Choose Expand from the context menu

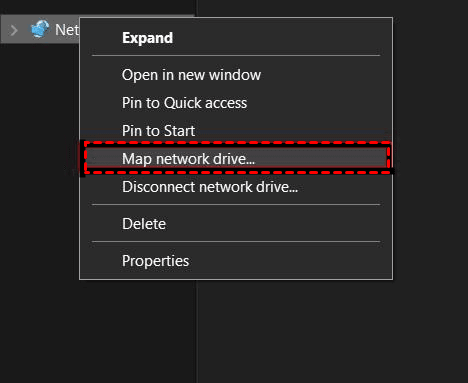click(147, 38)
